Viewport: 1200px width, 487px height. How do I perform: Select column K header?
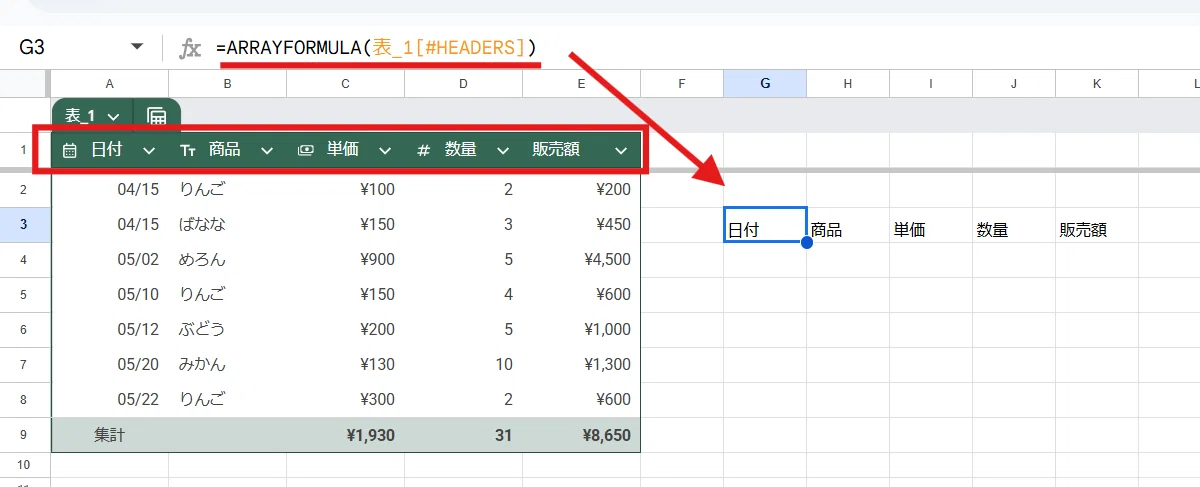(1097, 84)
